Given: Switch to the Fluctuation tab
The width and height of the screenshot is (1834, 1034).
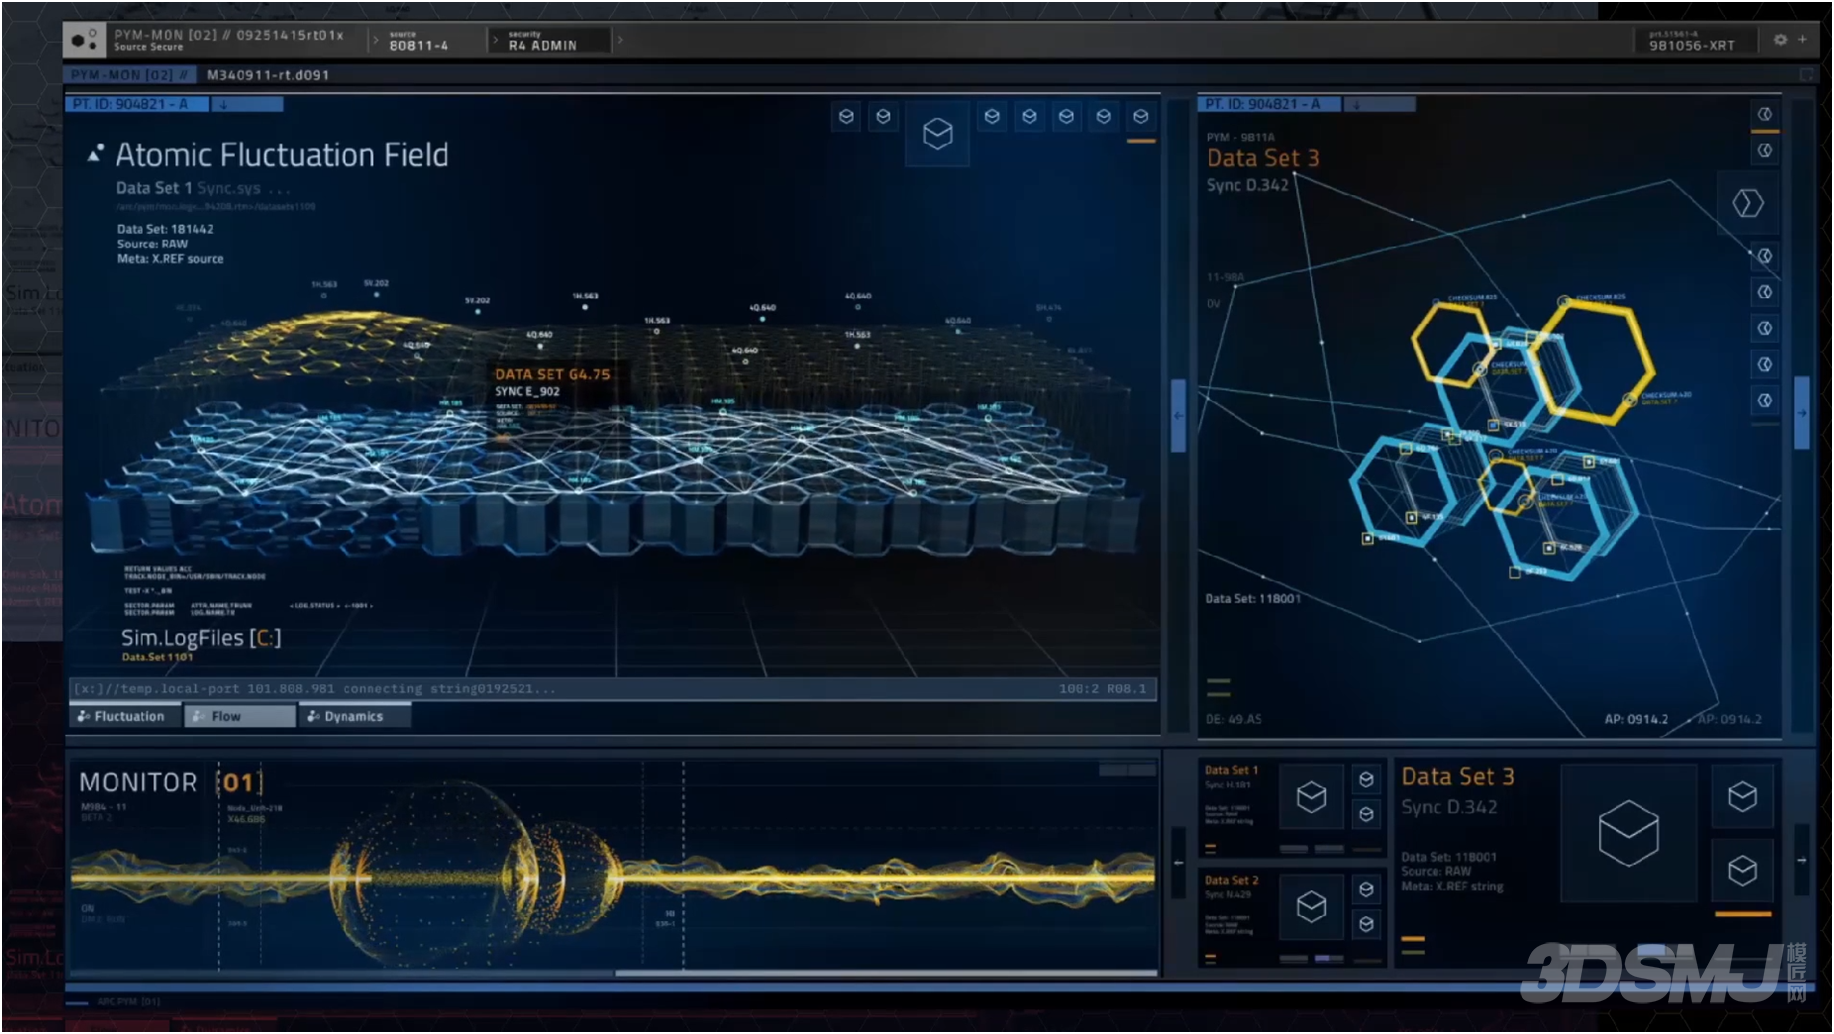Looking at the screenshot, I should [126, 716].
